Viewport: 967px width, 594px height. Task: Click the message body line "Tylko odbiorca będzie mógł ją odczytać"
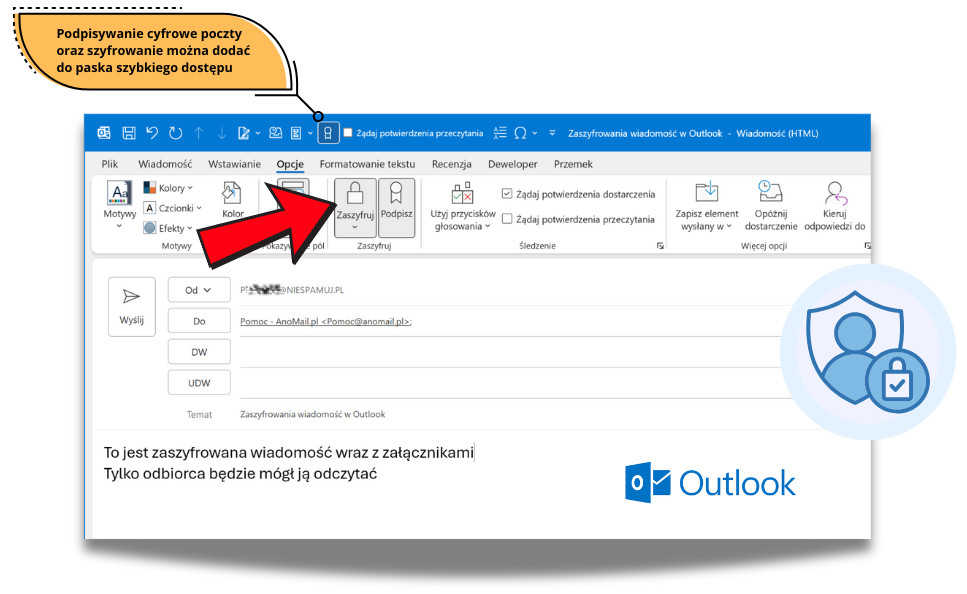(x=240, y=474)
